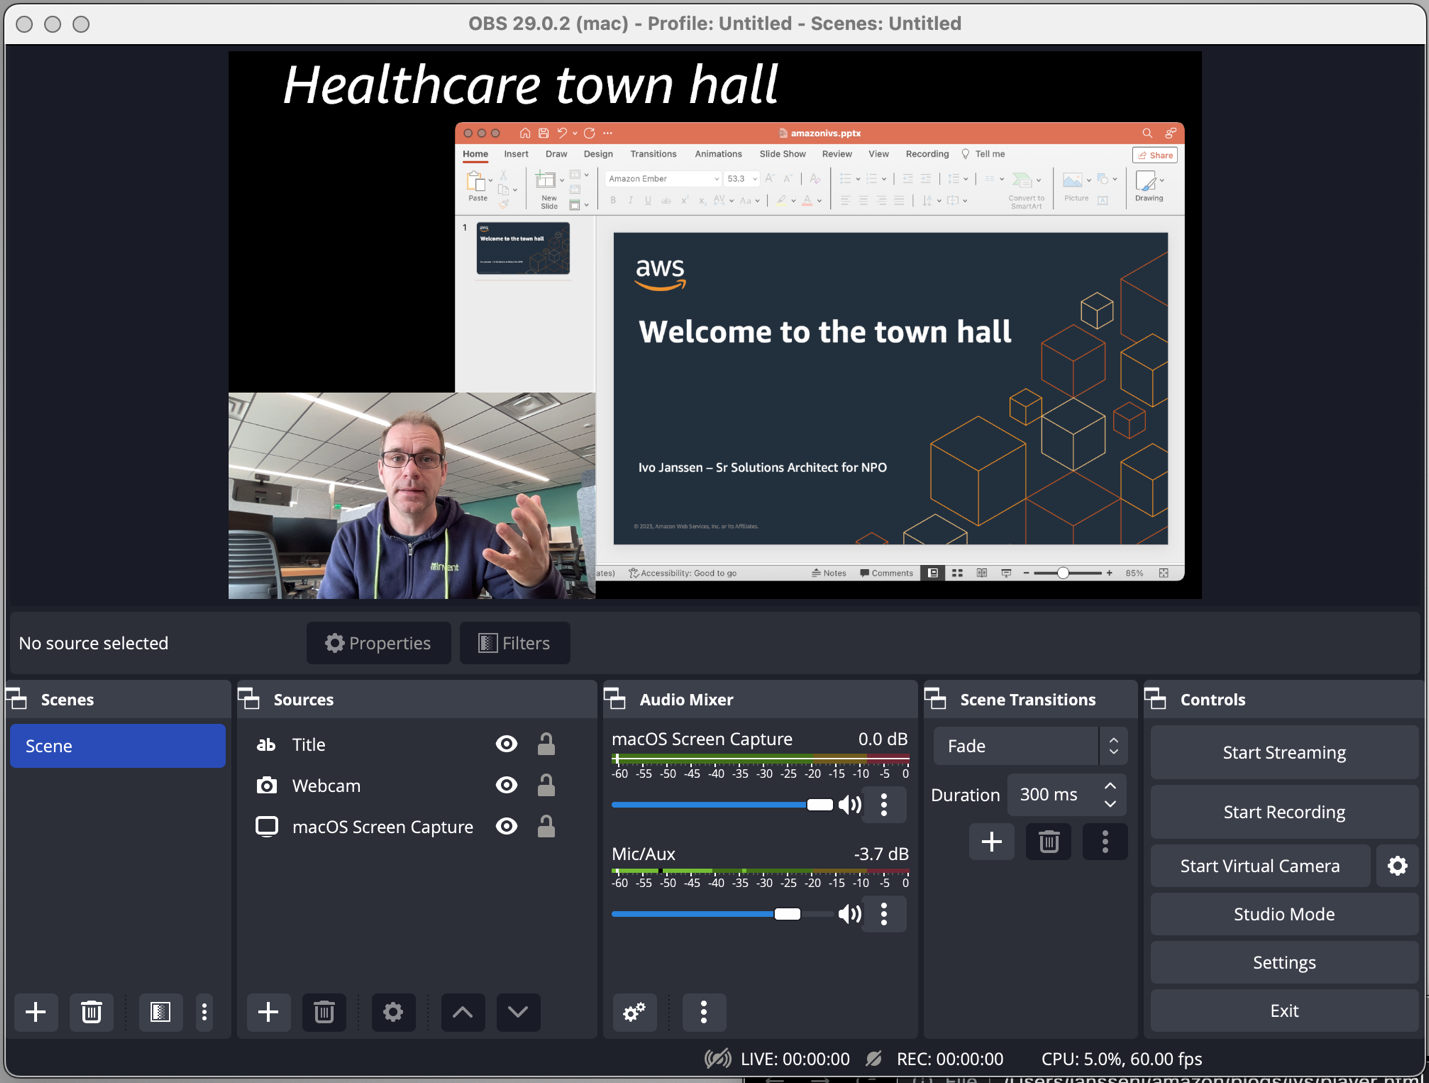1429x1083 pixels.
Task: Adjust the Mic/Aux volume slider
Action: pyautogui.click(x=788, y=913)
